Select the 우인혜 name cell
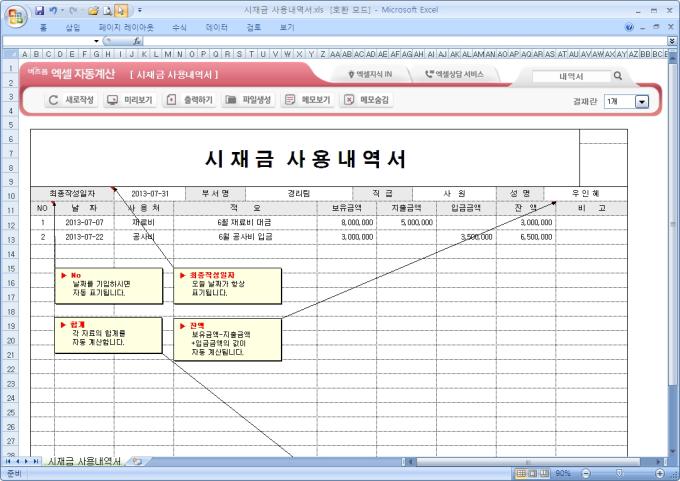 pyautogui.click(x=585, y=193)
